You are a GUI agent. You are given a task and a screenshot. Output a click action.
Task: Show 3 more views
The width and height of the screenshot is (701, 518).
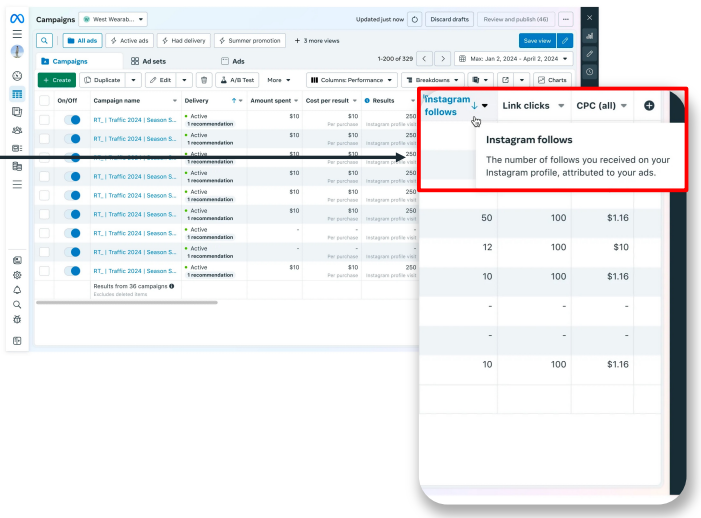coord(317,41)
